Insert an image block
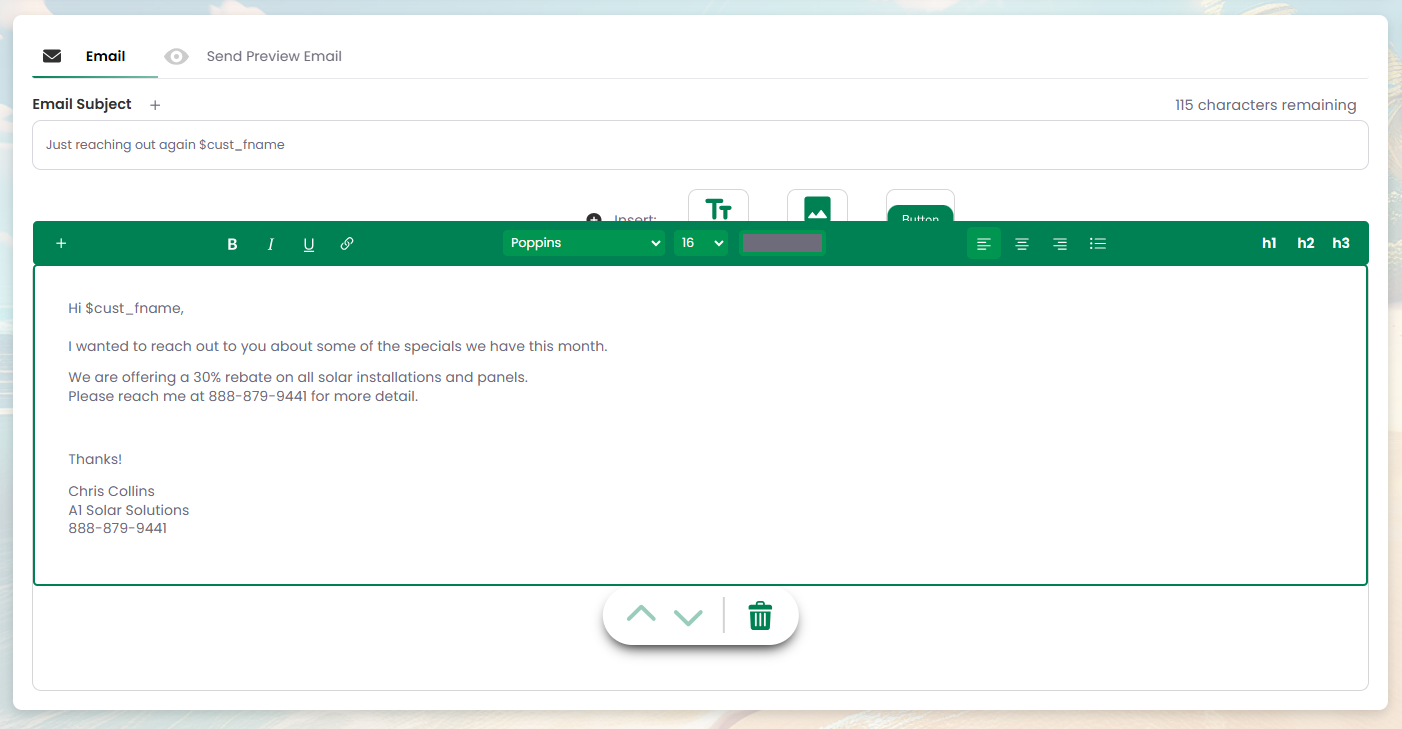Screen dimensions: 1402x729 pyautogui.click(x=817, y=208)
